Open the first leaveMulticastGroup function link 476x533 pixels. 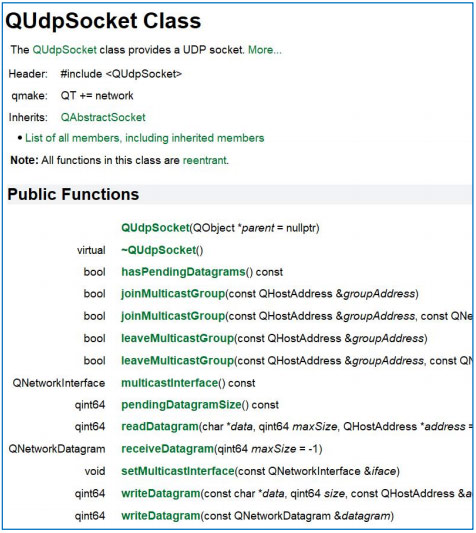click(177, 339)
